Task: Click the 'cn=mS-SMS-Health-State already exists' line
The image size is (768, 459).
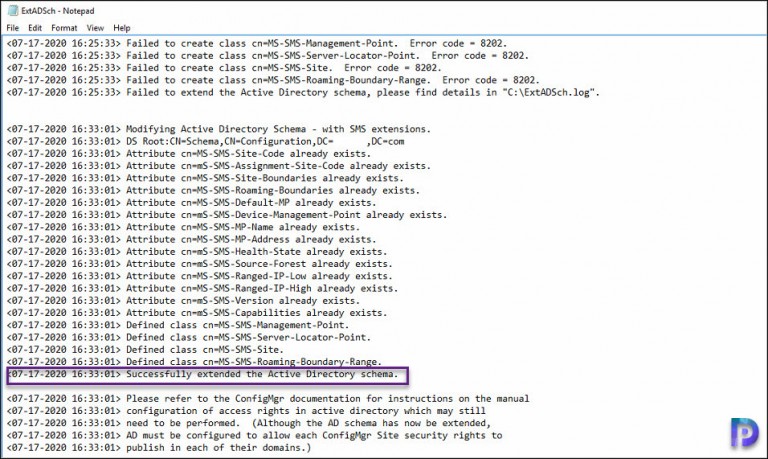Action: 197,252
